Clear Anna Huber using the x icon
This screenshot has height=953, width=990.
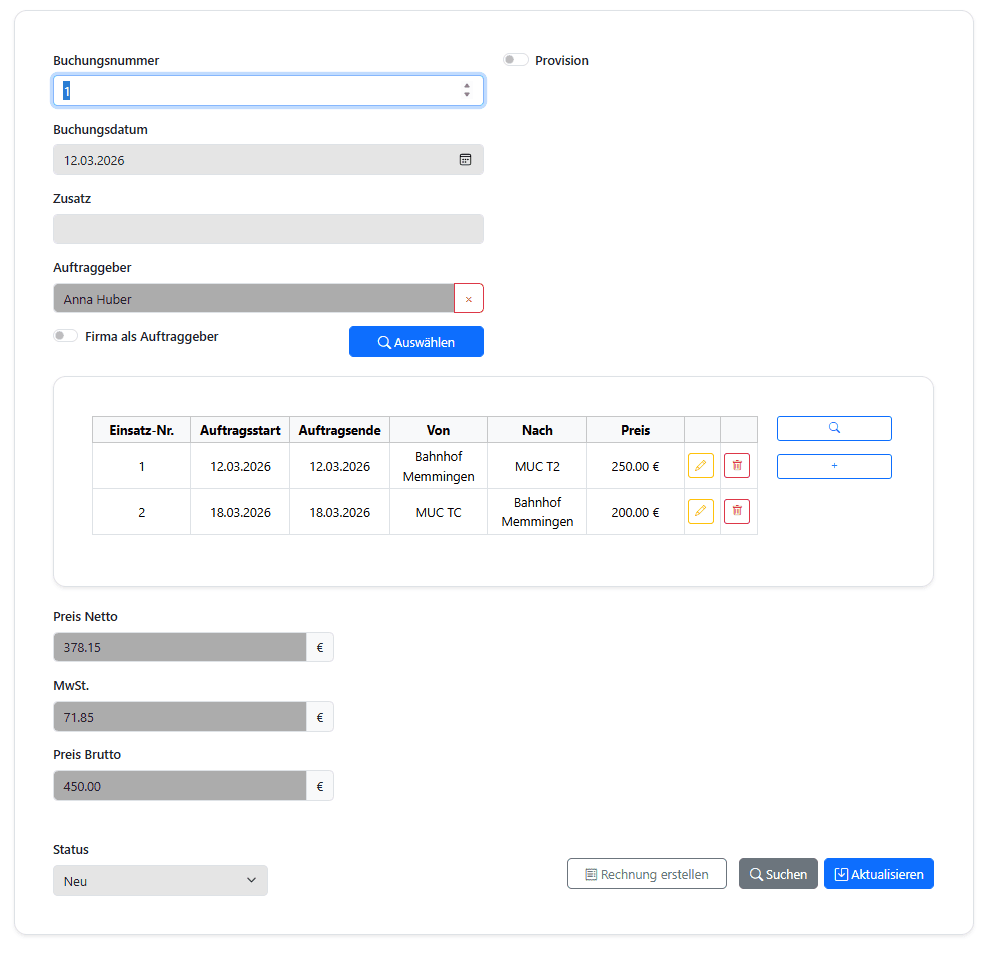coord(468,297)
